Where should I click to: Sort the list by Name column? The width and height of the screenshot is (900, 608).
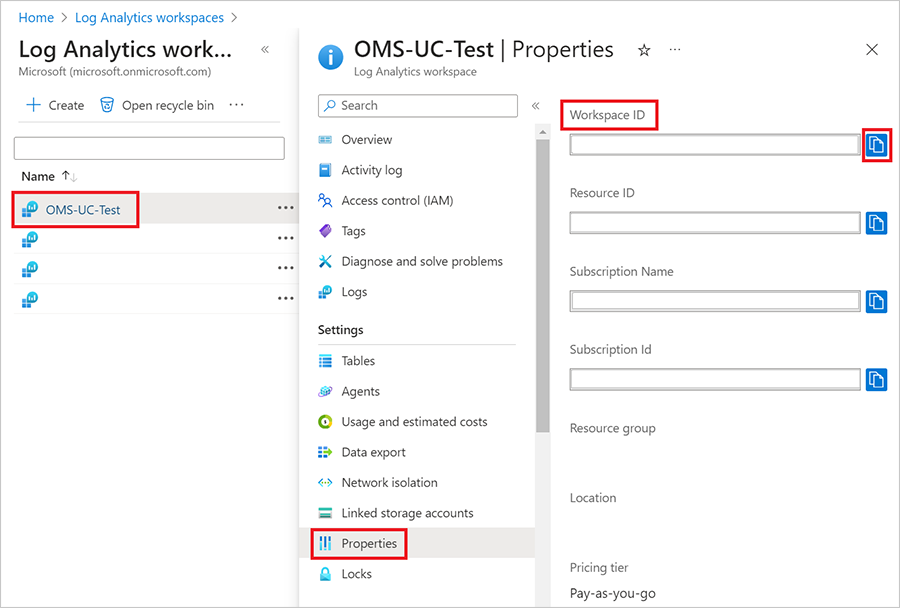point(49,176)
